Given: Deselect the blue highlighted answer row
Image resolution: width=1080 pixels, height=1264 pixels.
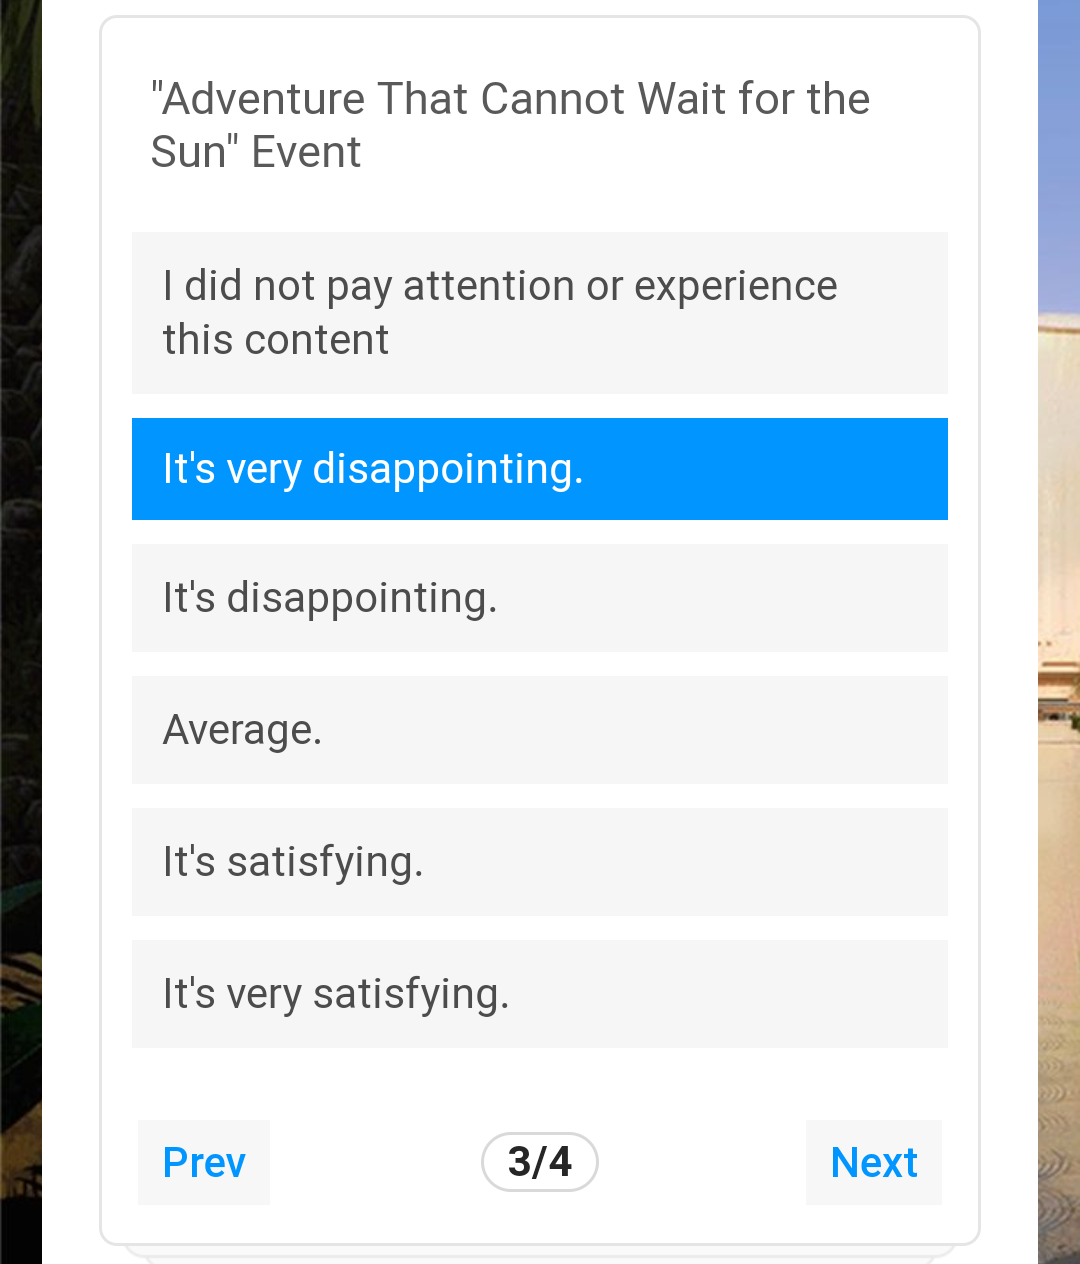Looking at the screenshot, I should point(540,469).
